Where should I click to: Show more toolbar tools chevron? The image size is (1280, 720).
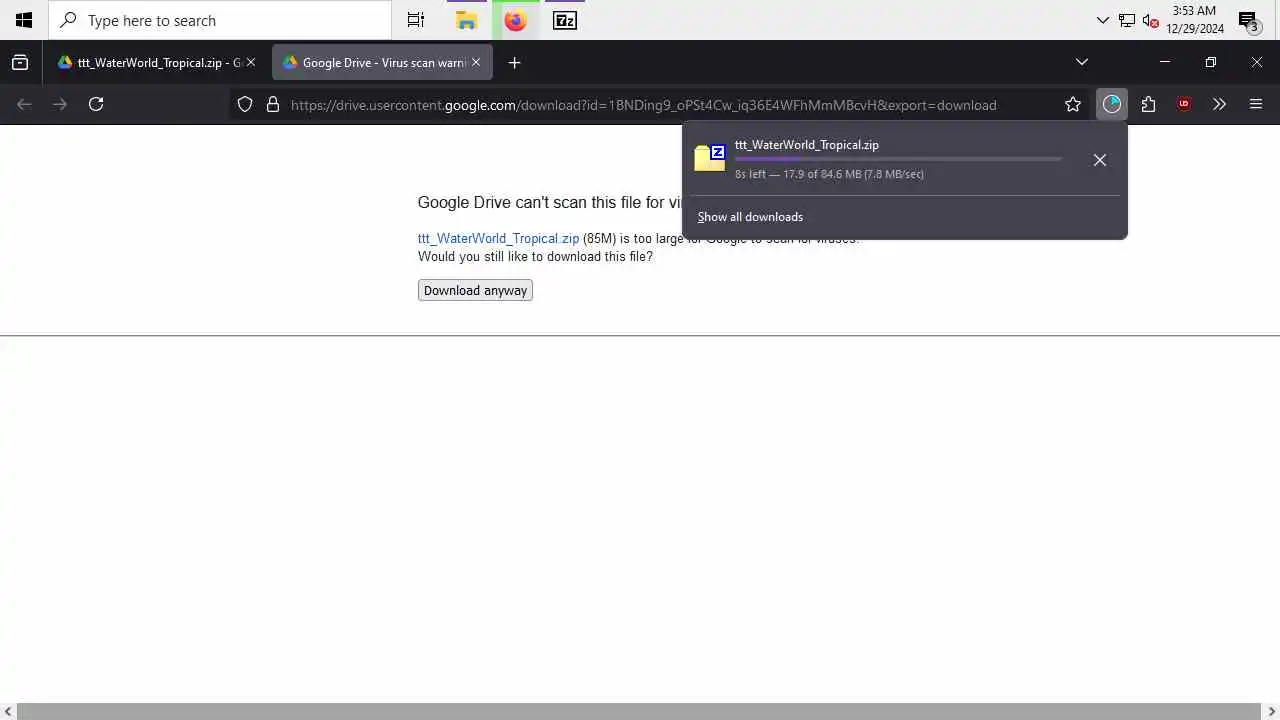(x=1219, y=104)
